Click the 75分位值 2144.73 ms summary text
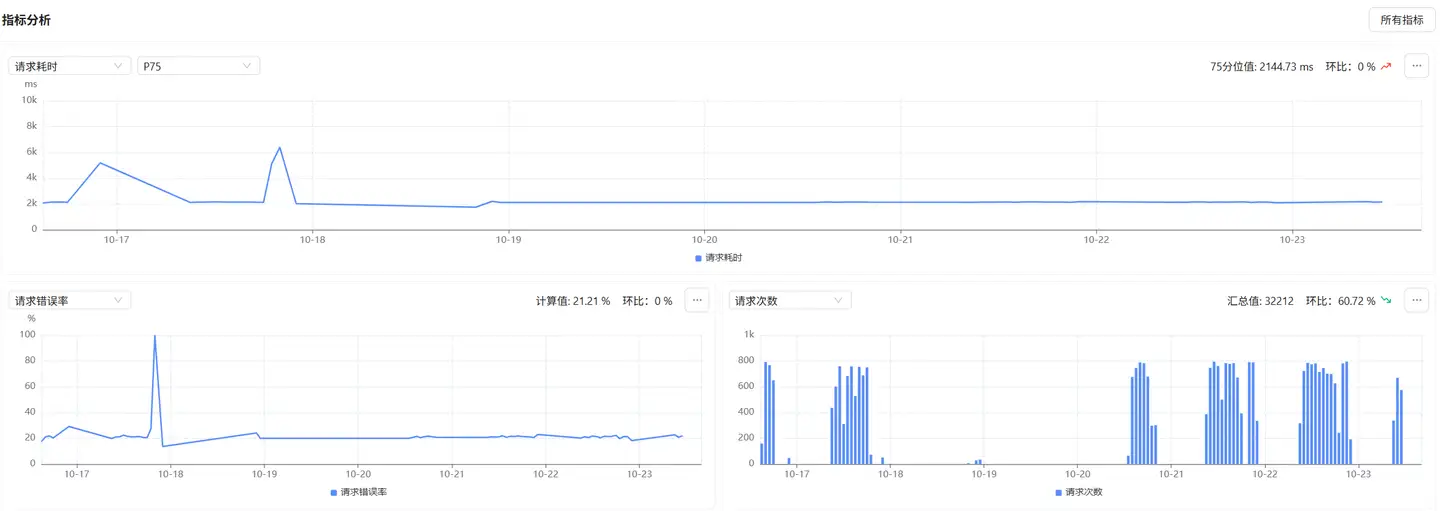This screenshot has width=1440, height=511. tap(1261, 67)
